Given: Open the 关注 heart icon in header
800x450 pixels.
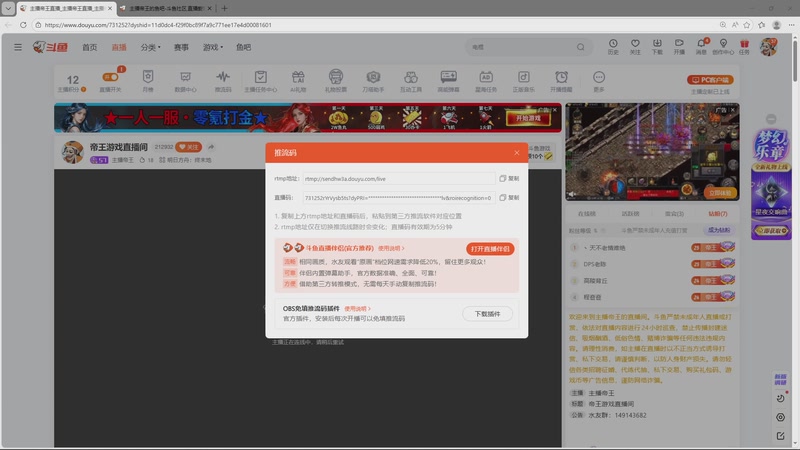Looking at the screenshot, I should click(x=635, y=46).
